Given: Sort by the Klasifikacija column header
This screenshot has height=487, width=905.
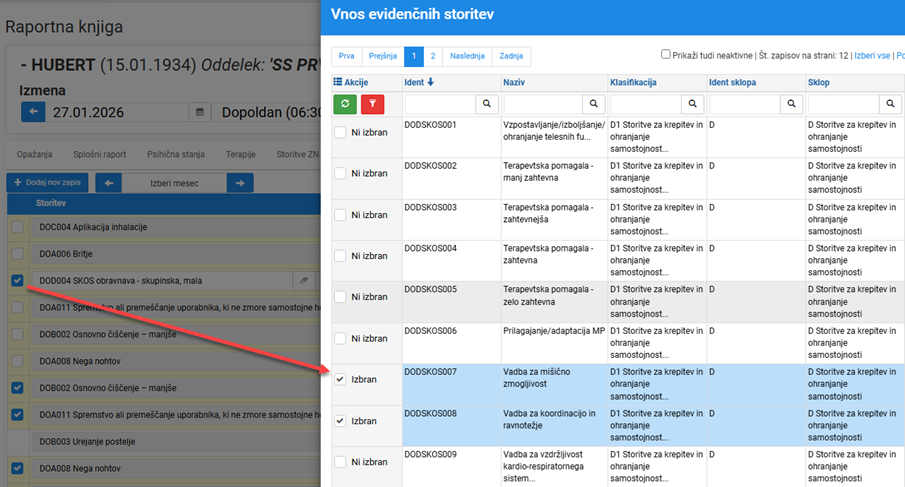Looking at the screenshot, I should click(633, 82).
